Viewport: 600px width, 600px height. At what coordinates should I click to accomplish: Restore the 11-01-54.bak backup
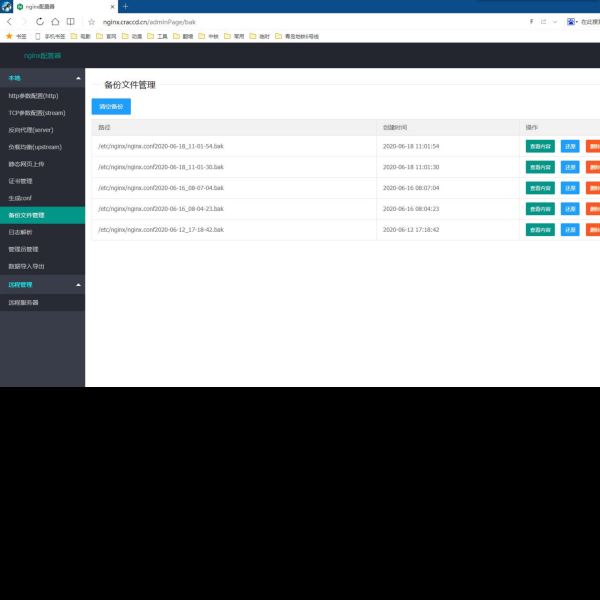point(570,146)
